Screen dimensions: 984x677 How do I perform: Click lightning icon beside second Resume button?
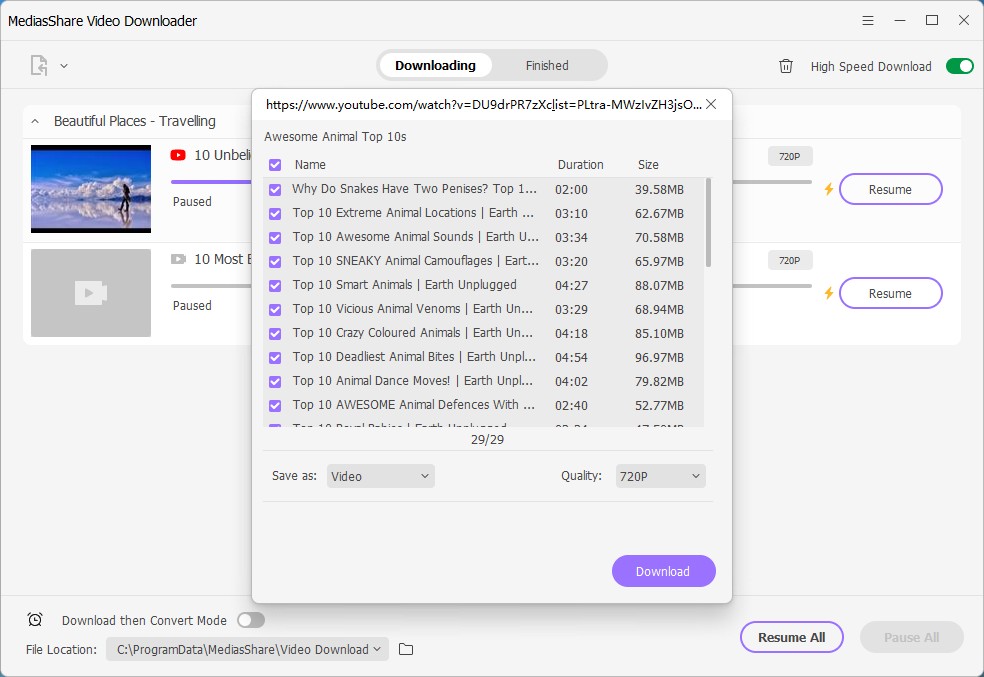point(828,293)
